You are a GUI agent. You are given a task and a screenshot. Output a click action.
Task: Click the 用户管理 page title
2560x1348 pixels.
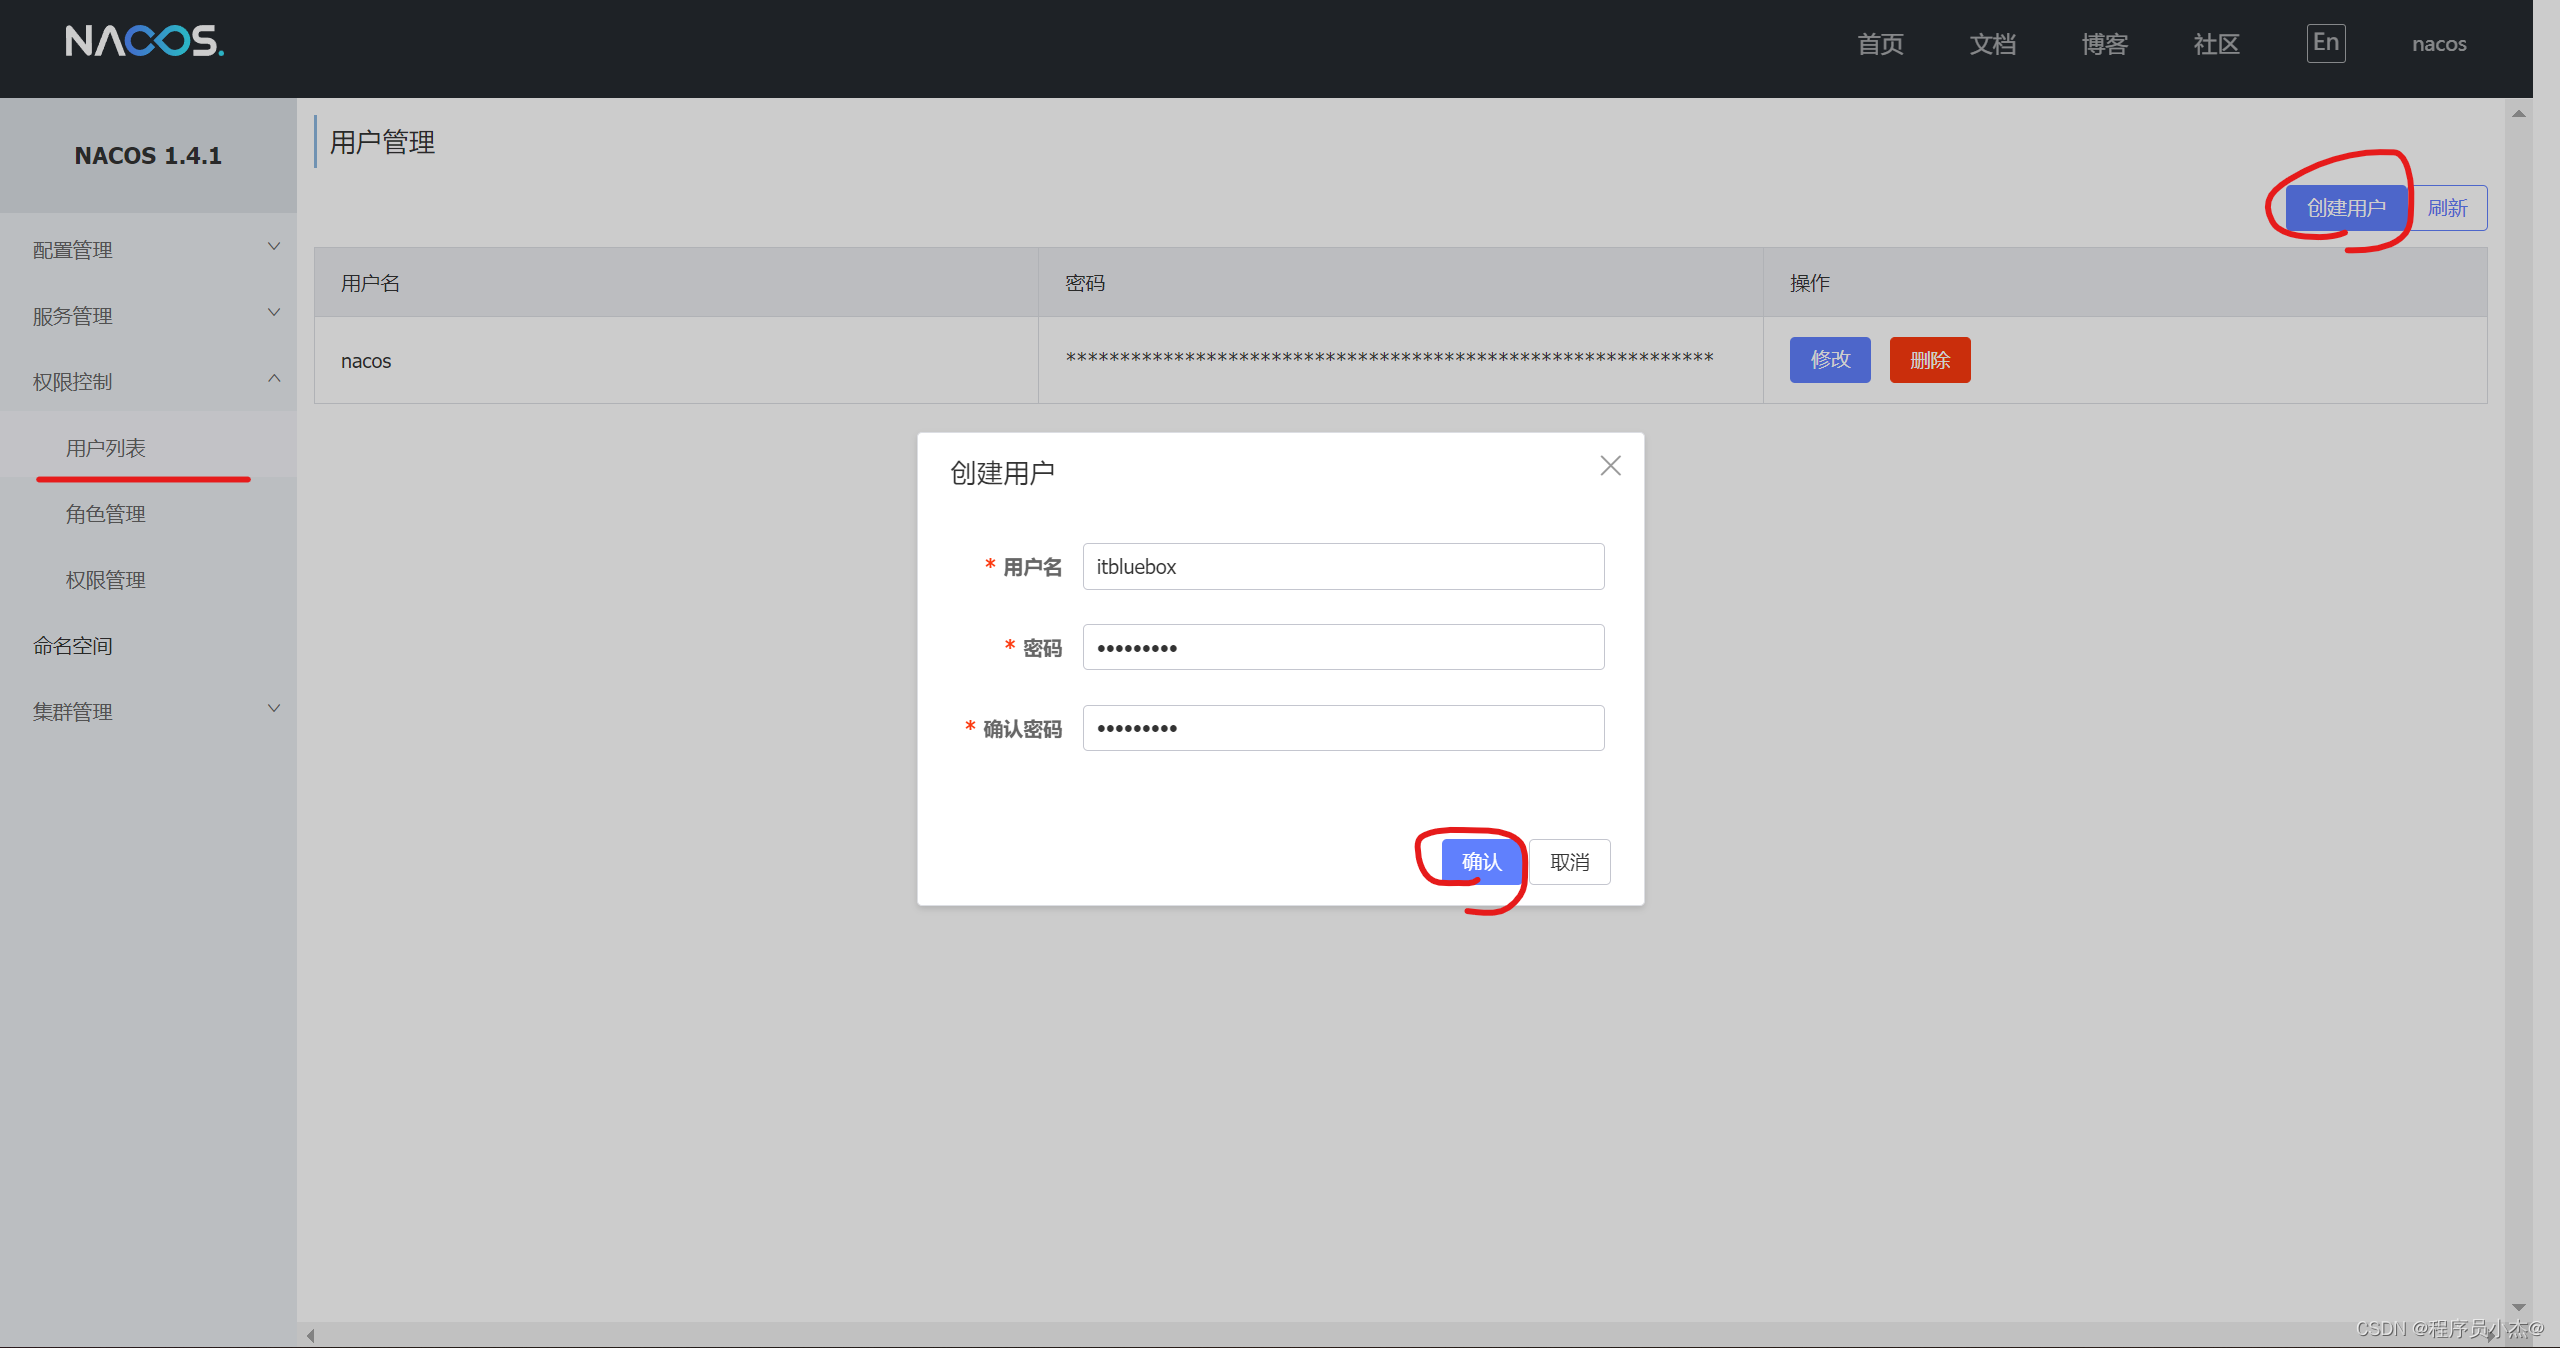pos(382,143)
